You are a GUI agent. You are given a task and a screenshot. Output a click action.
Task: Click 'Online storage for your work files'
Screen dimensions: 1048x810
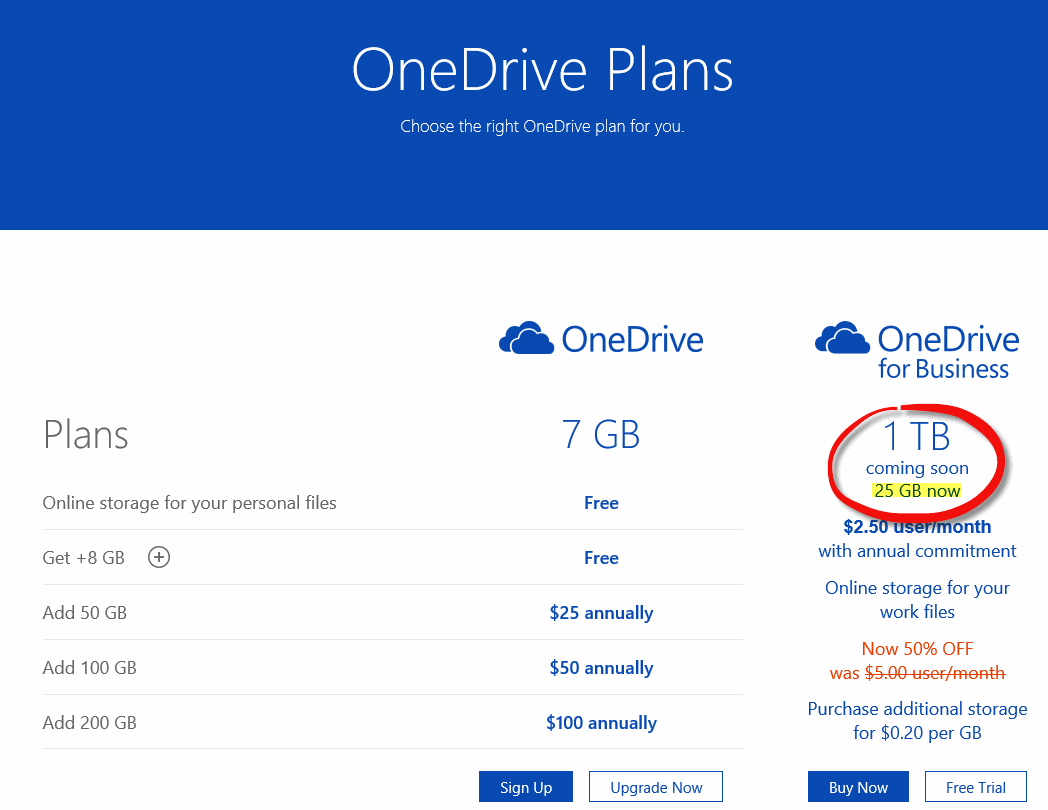pyautogui.click(x=917, y=599)
